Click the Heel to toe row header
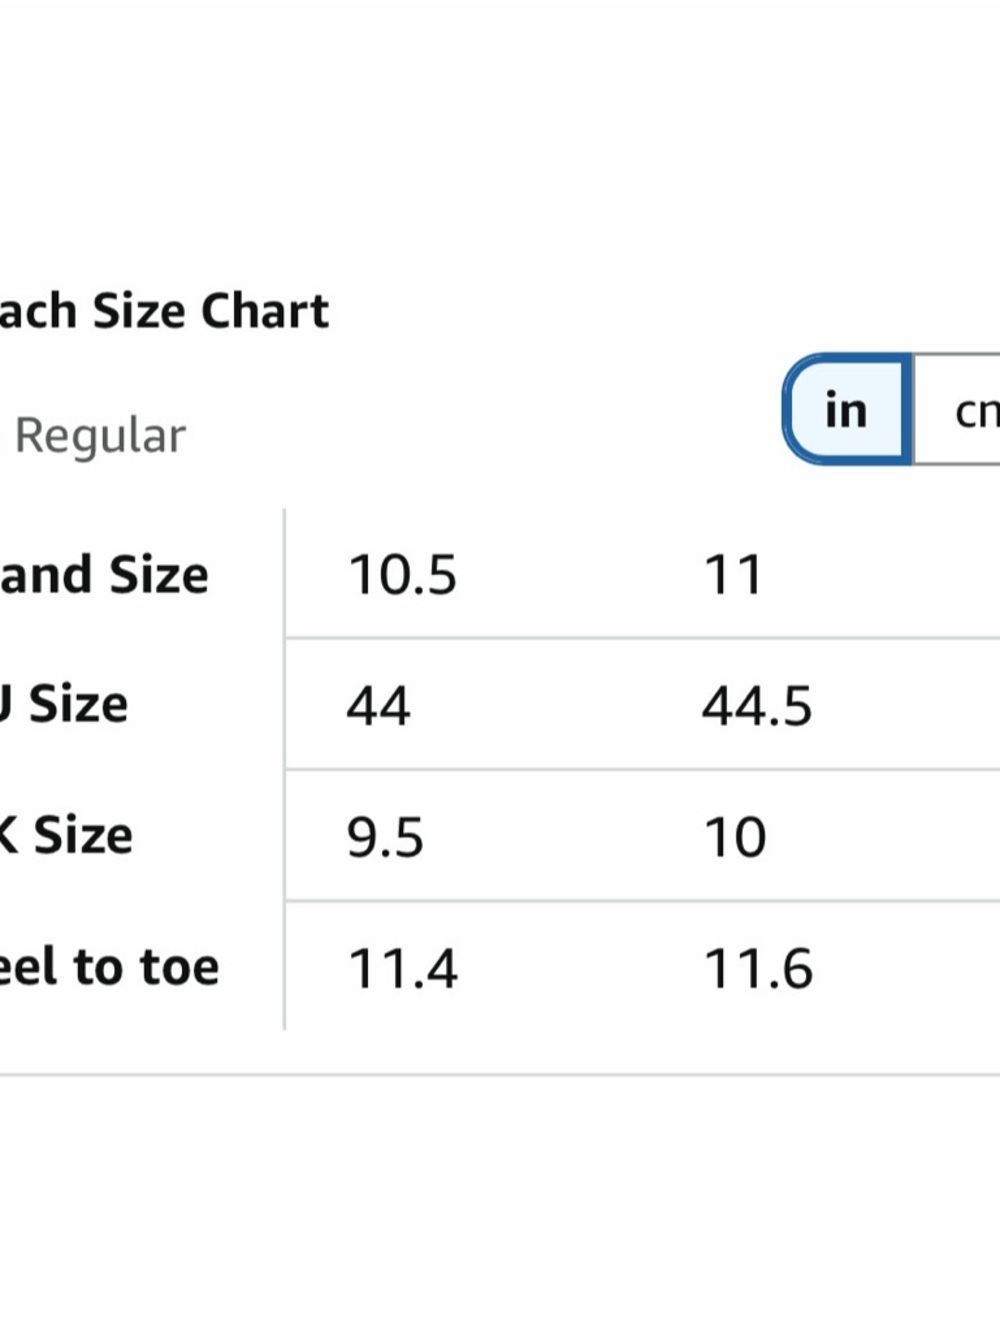The height and width of the screenshot is (1333, 1000). (108, 967)
